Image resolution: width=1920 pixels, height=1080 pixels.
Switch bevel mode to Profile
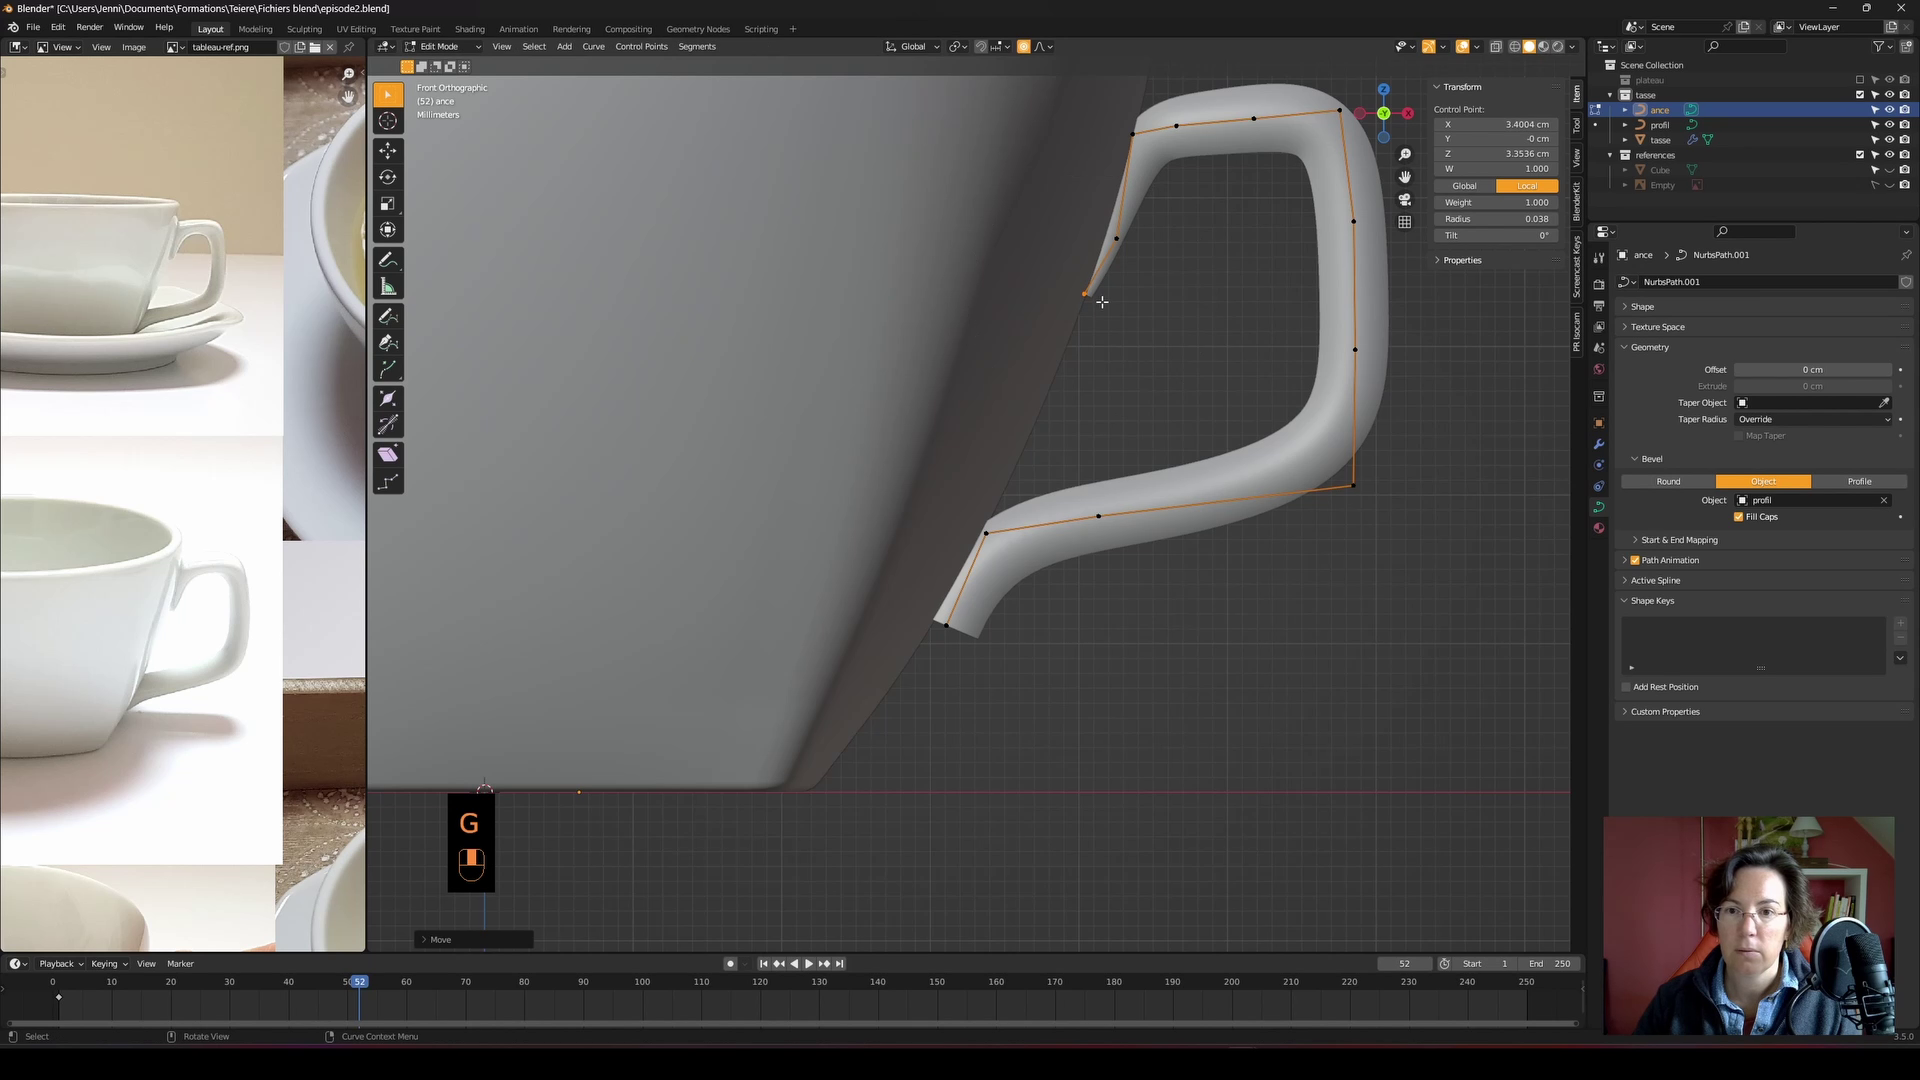[x=1858, y=481]
